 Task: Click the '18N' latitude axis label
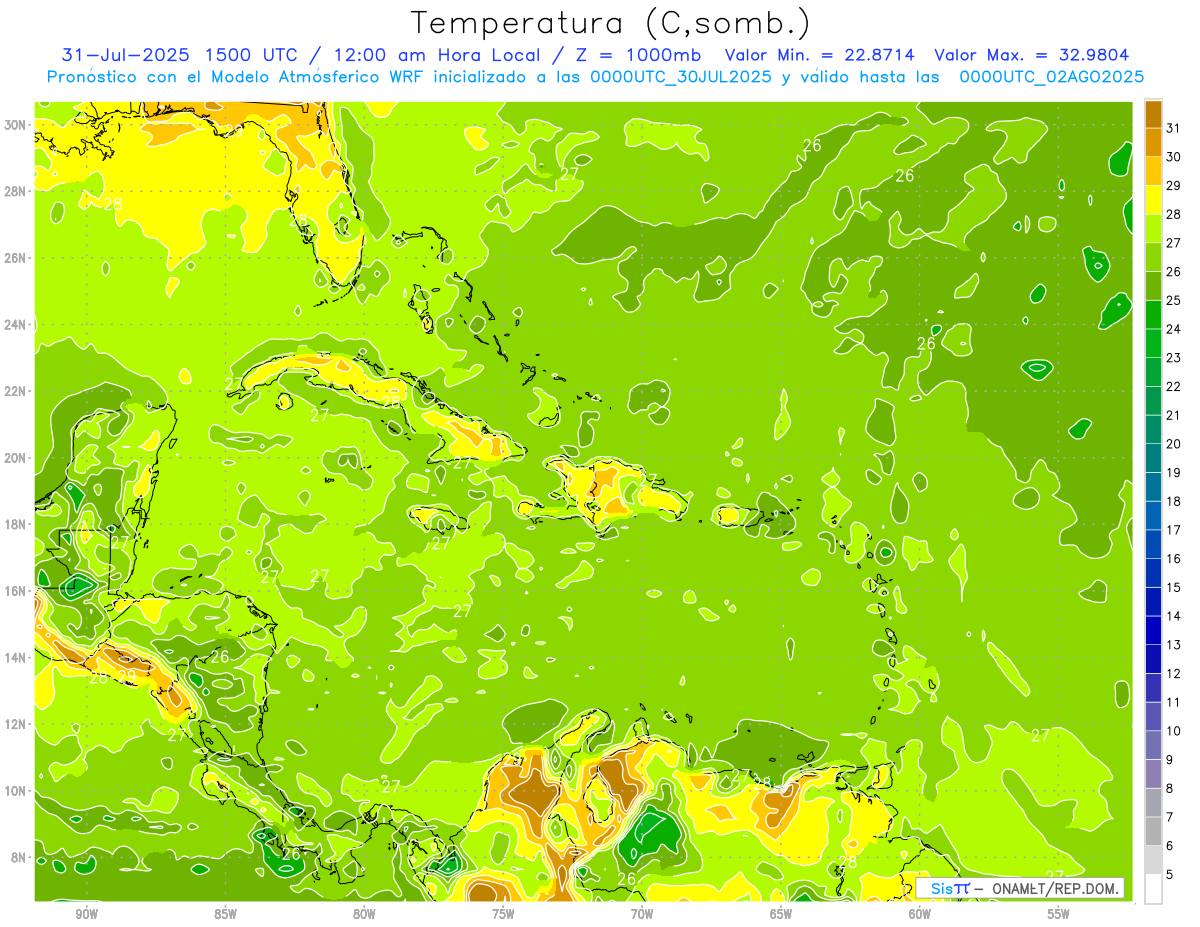tap(15, 524)
